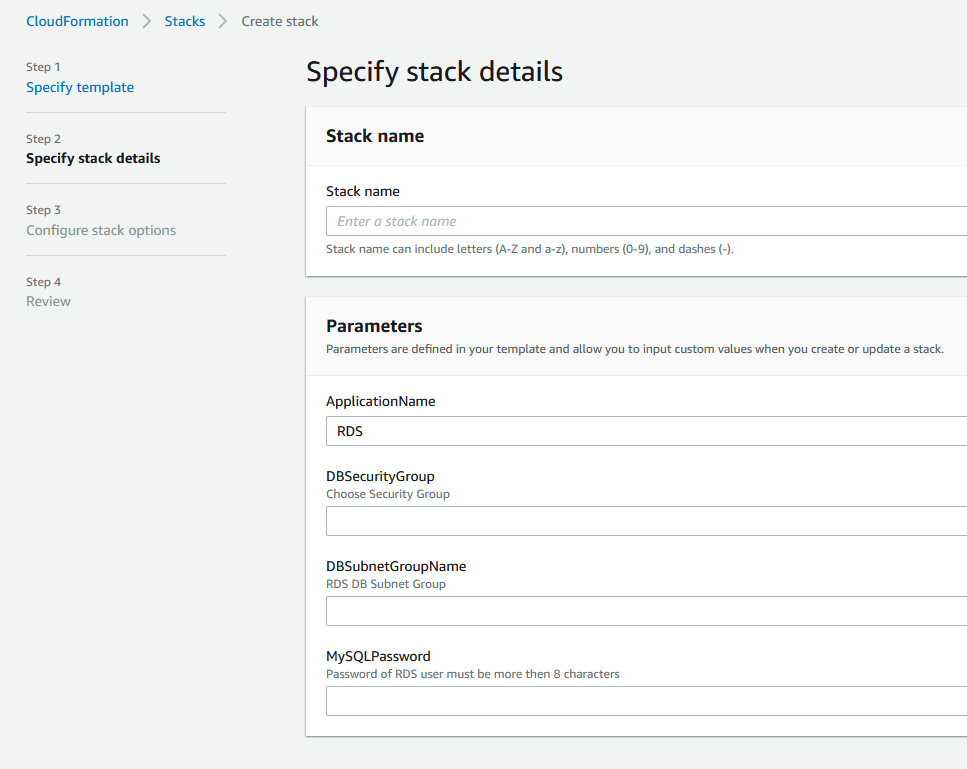This screenshot has height=769, width=967.
Task: Click the Parameters section heading
Action: 374,326
